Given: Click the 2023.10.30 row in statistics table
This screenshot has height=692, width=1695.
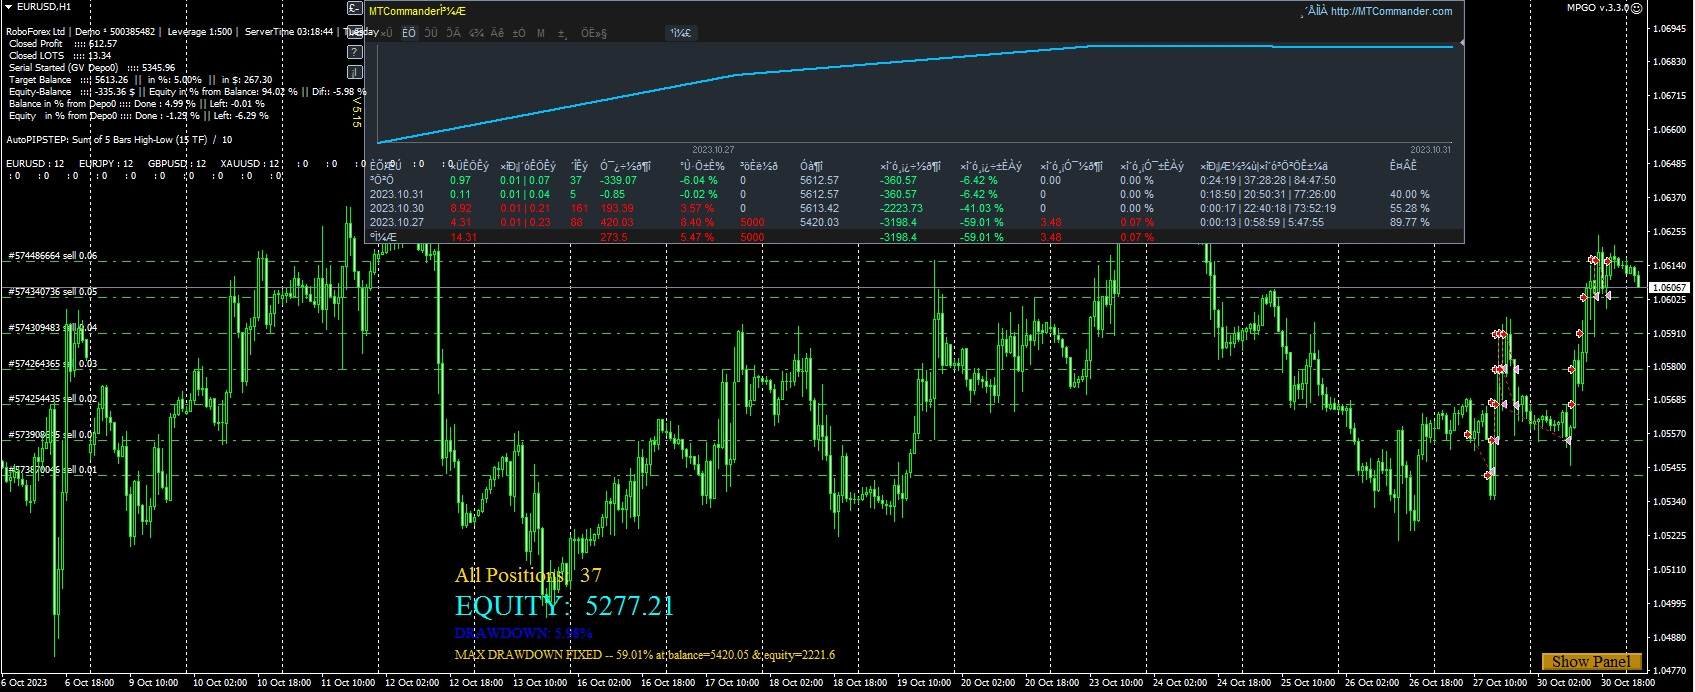Looking at the screenshot, I should tap(396, 208).
